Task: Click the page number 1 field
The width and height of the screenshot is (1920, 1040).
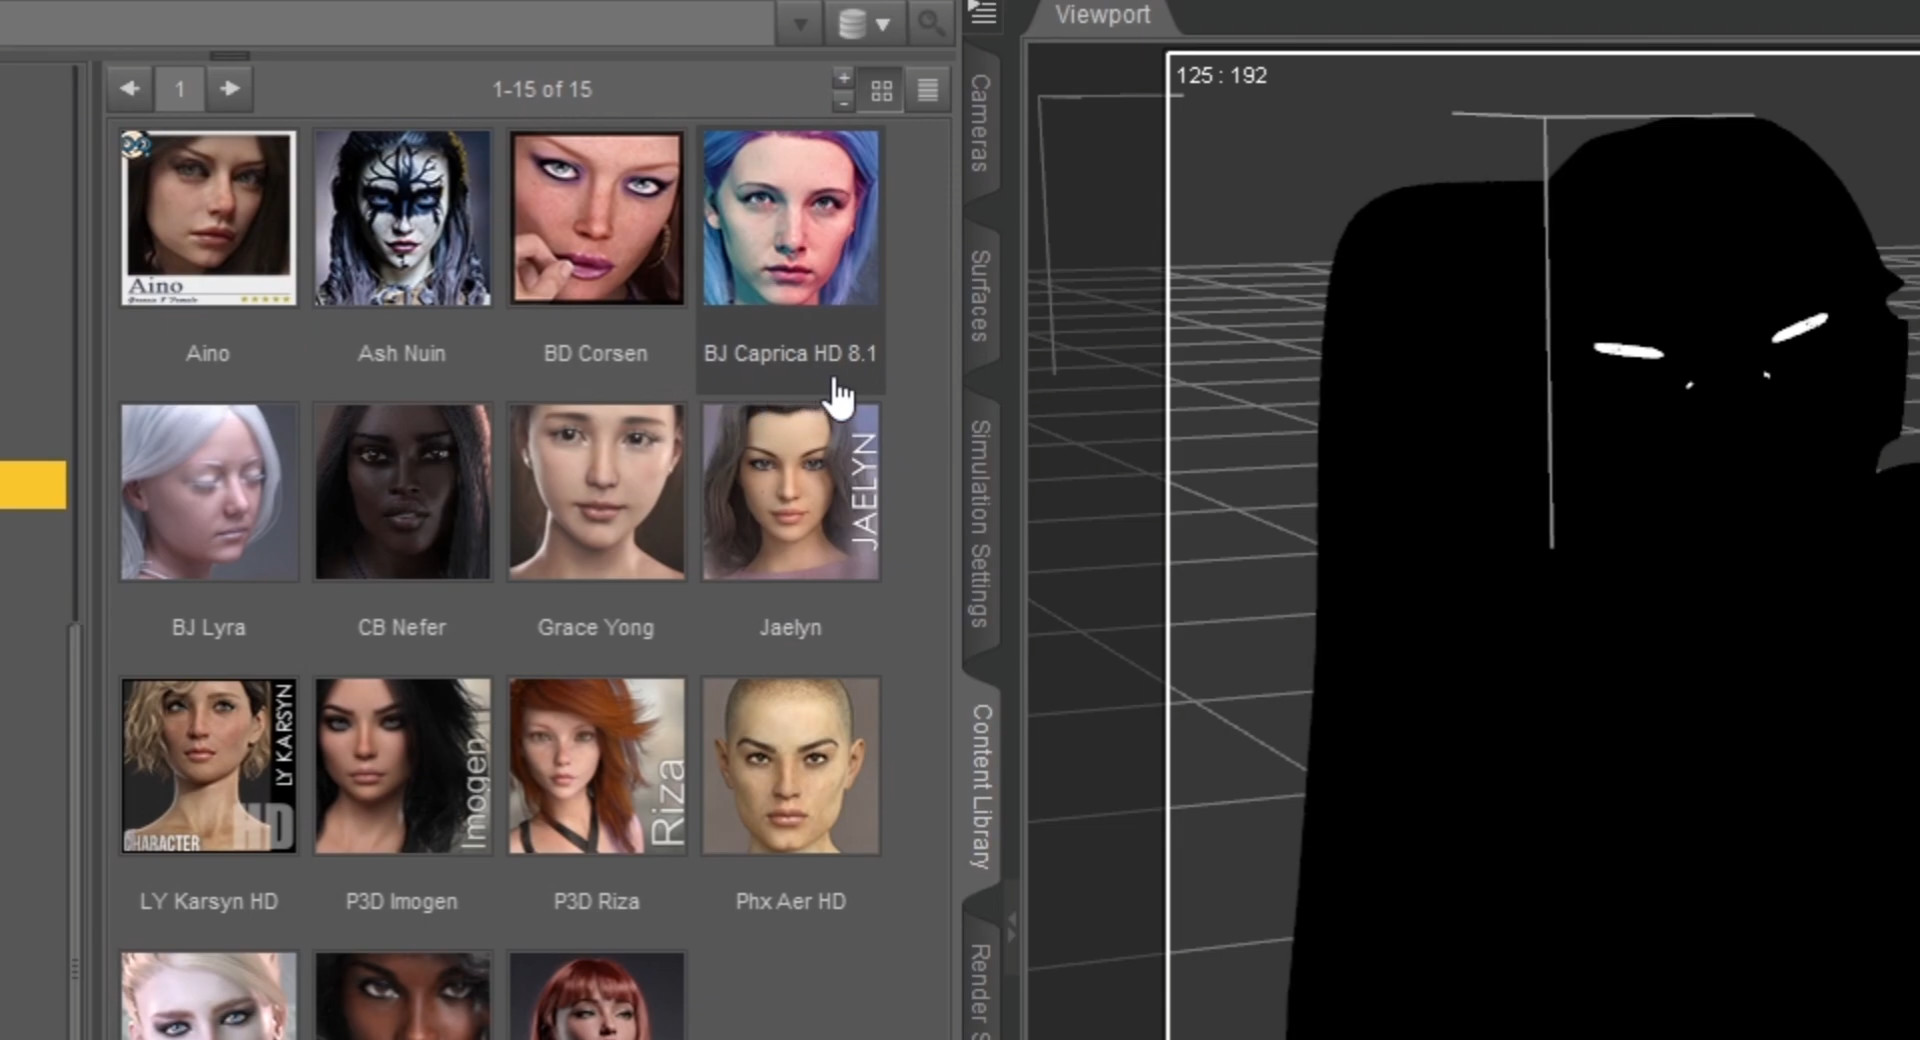Action: [180, 89]
